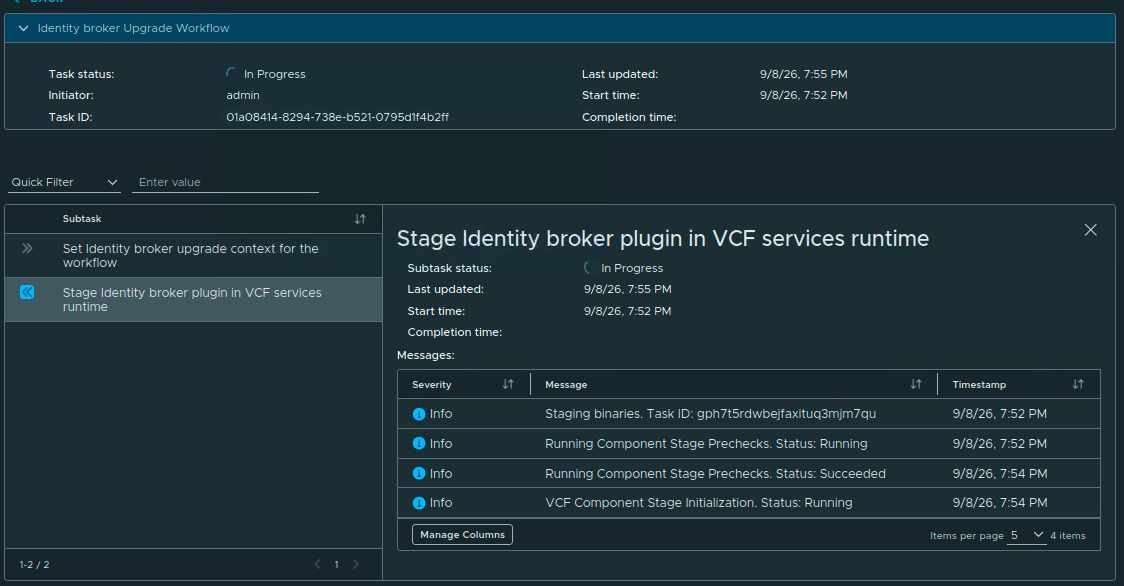
Task: Select message Prechecks Status: Succeeded
Action: pos(715,473)
